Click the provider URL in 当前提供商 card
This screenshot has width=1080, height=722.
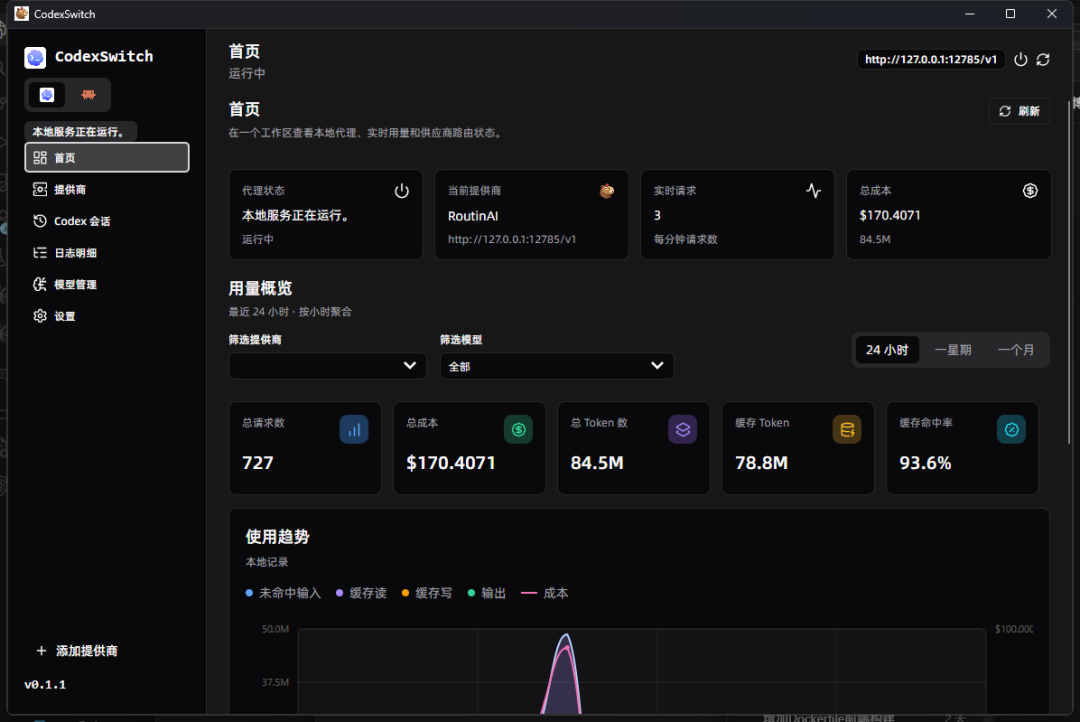[512, 239]
